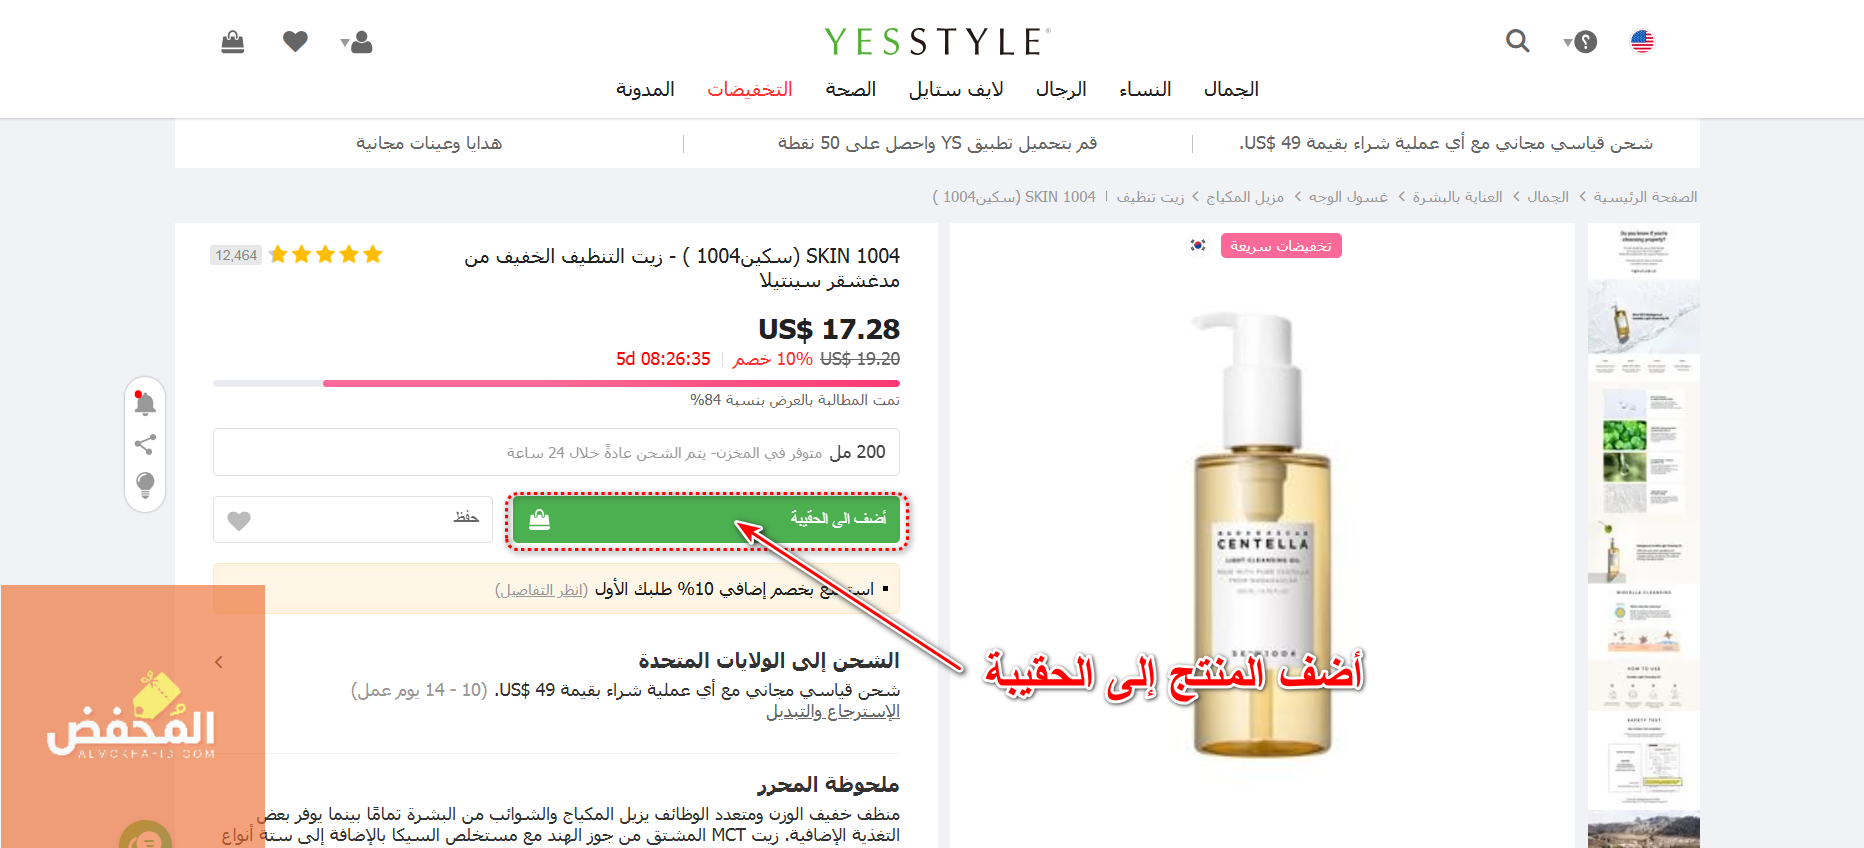Select the US flag country icon
The height and width of the screenshot is (848, 1864).
point(1642,41)
